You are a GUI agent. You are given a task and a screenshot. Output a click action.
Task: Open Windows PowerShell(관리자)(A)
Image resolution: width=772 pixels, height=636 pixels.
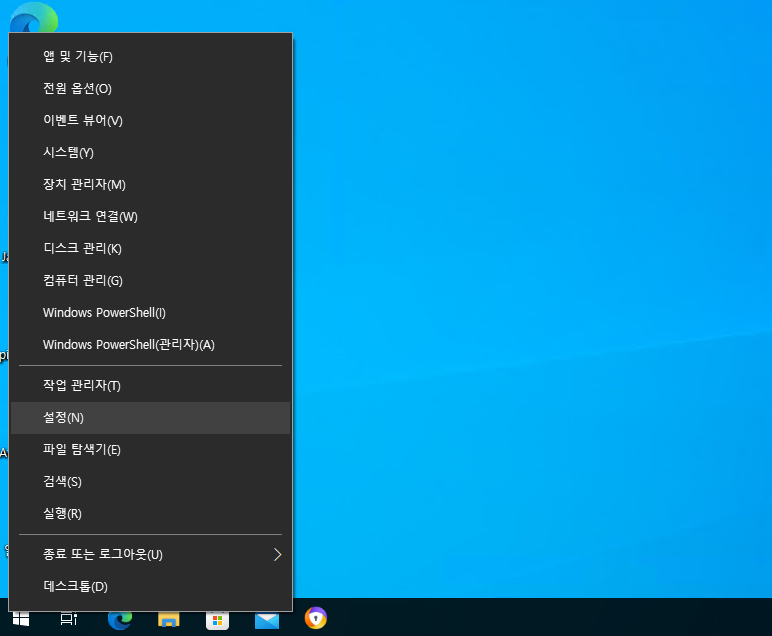128,344
